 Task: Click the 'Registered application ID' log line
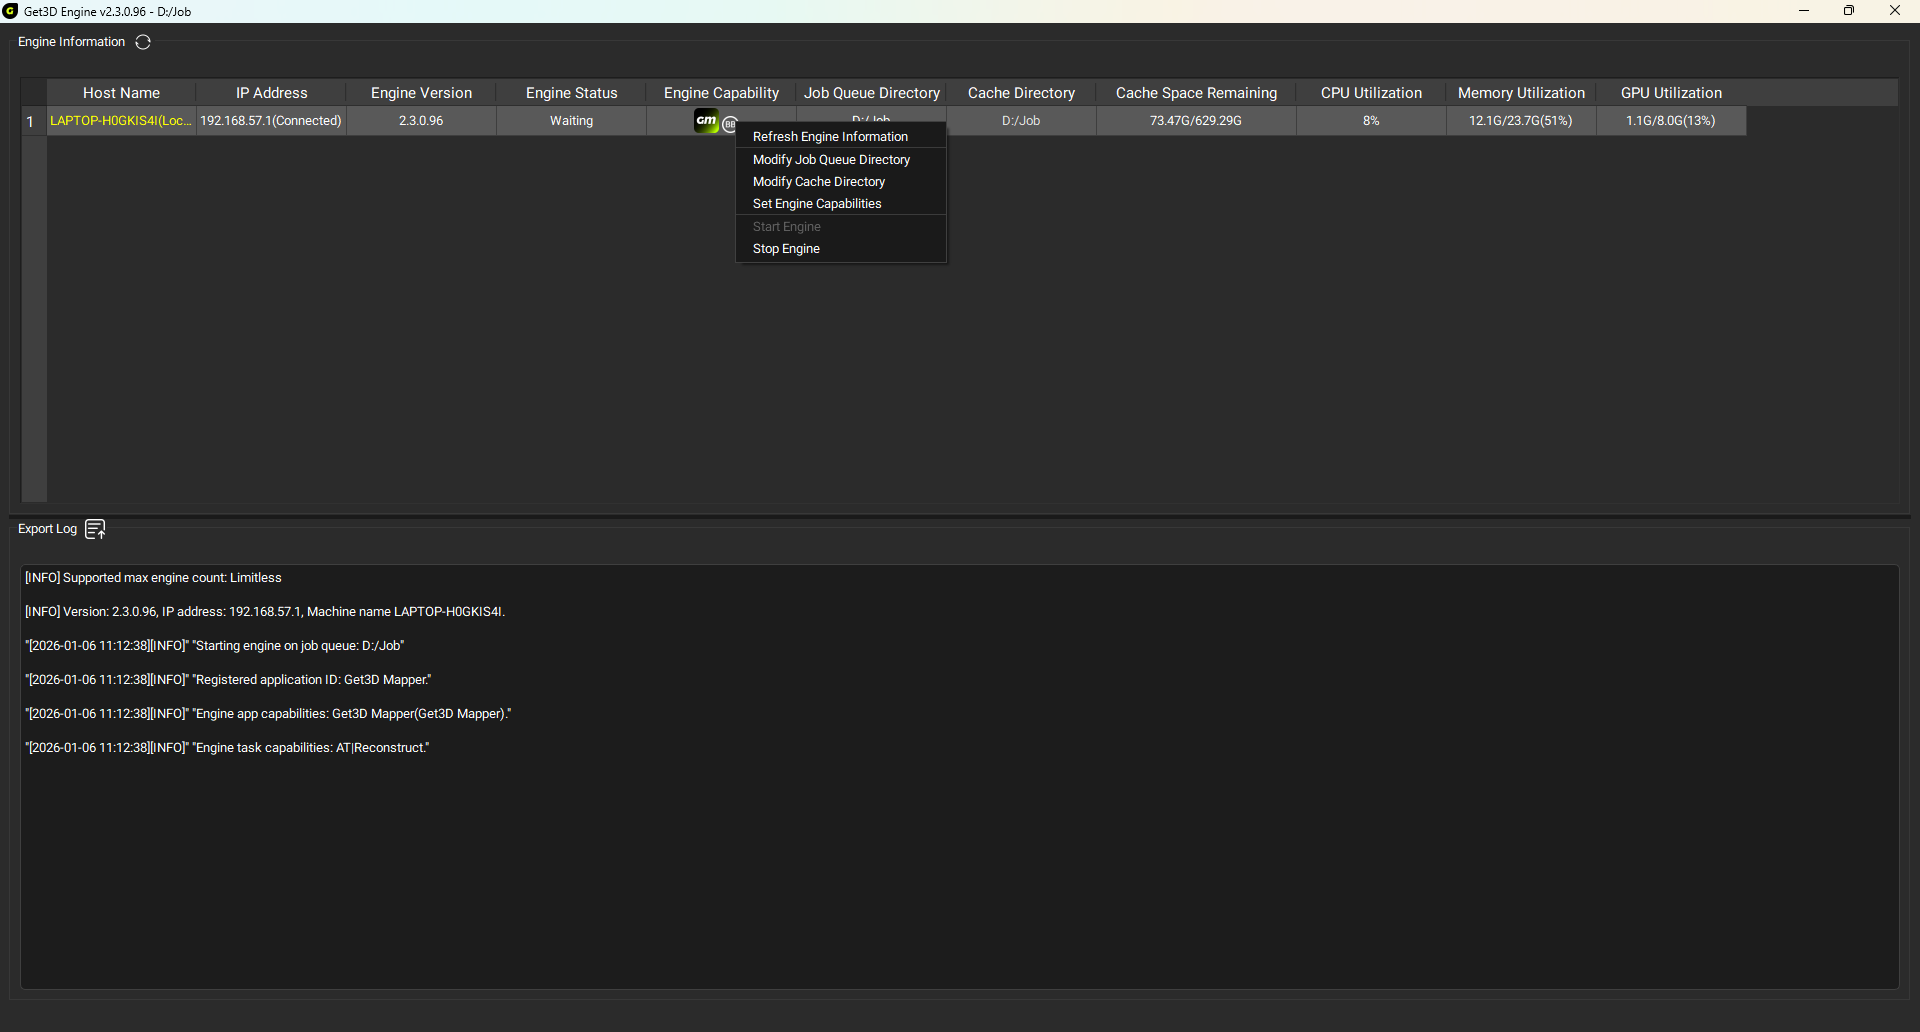click(228, 680)
